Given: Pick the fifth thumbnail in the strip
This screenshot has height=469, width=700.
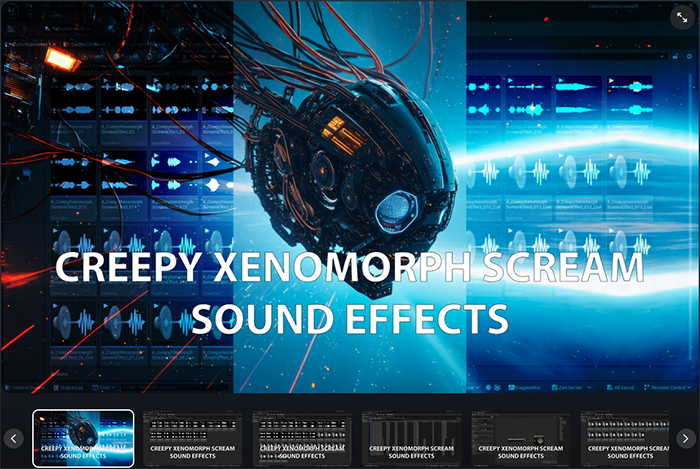Looking at the screenshot, I should pos(521,438).
